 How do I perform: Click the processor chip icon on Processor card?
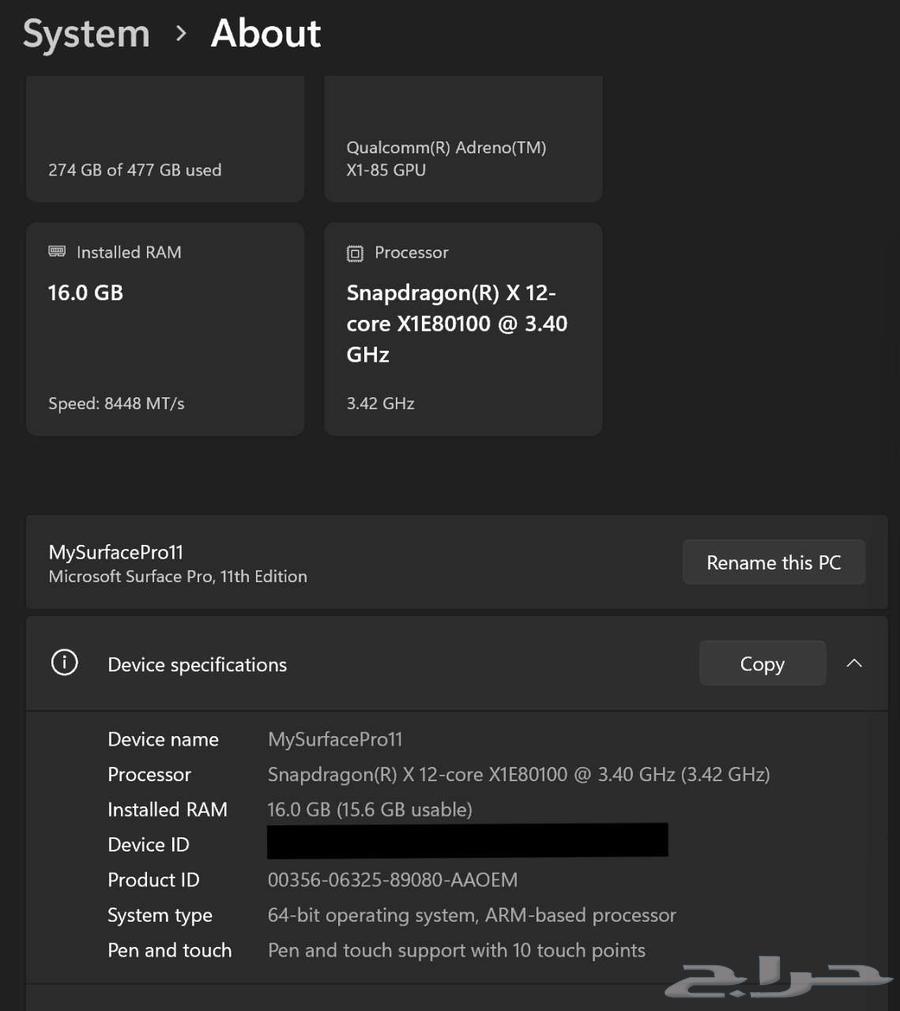[356, 253]
